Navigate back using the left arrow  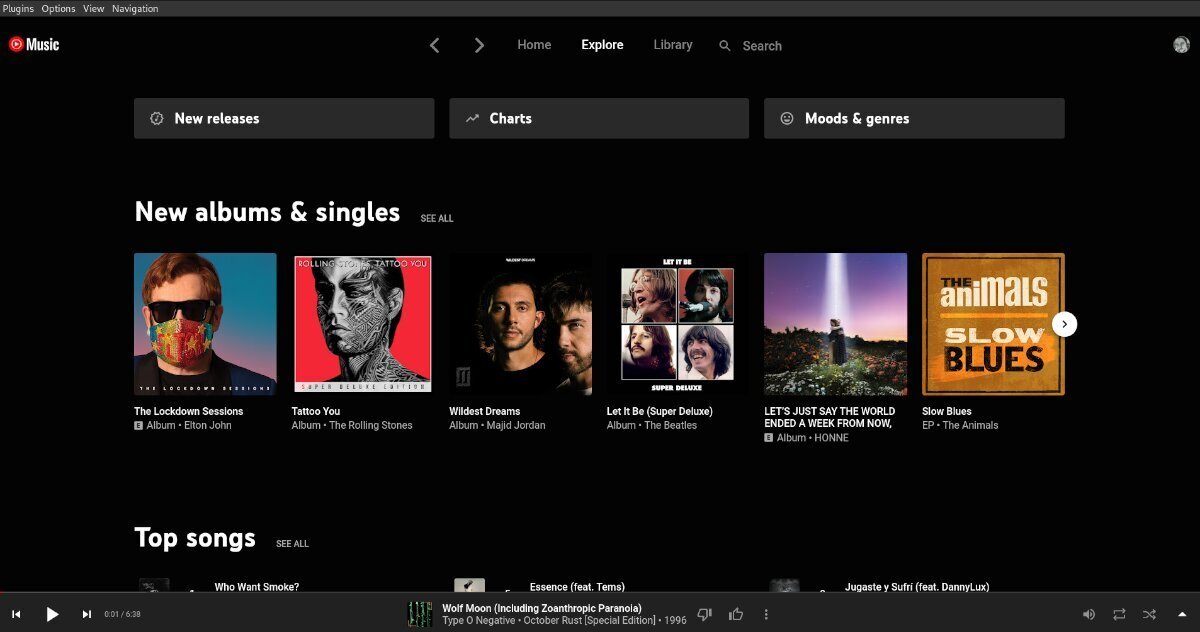(434, 45)
